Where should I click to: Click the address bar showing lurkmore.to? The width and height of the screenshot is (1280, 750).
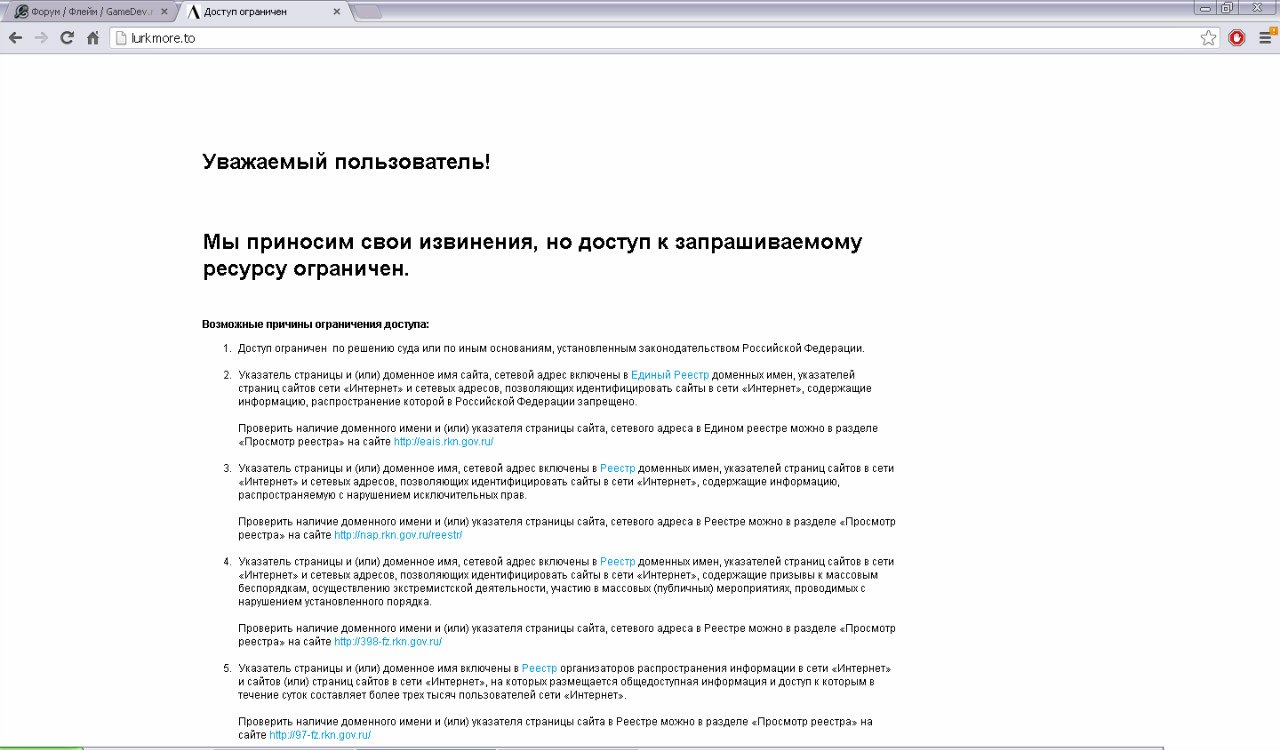click(650, 38)
